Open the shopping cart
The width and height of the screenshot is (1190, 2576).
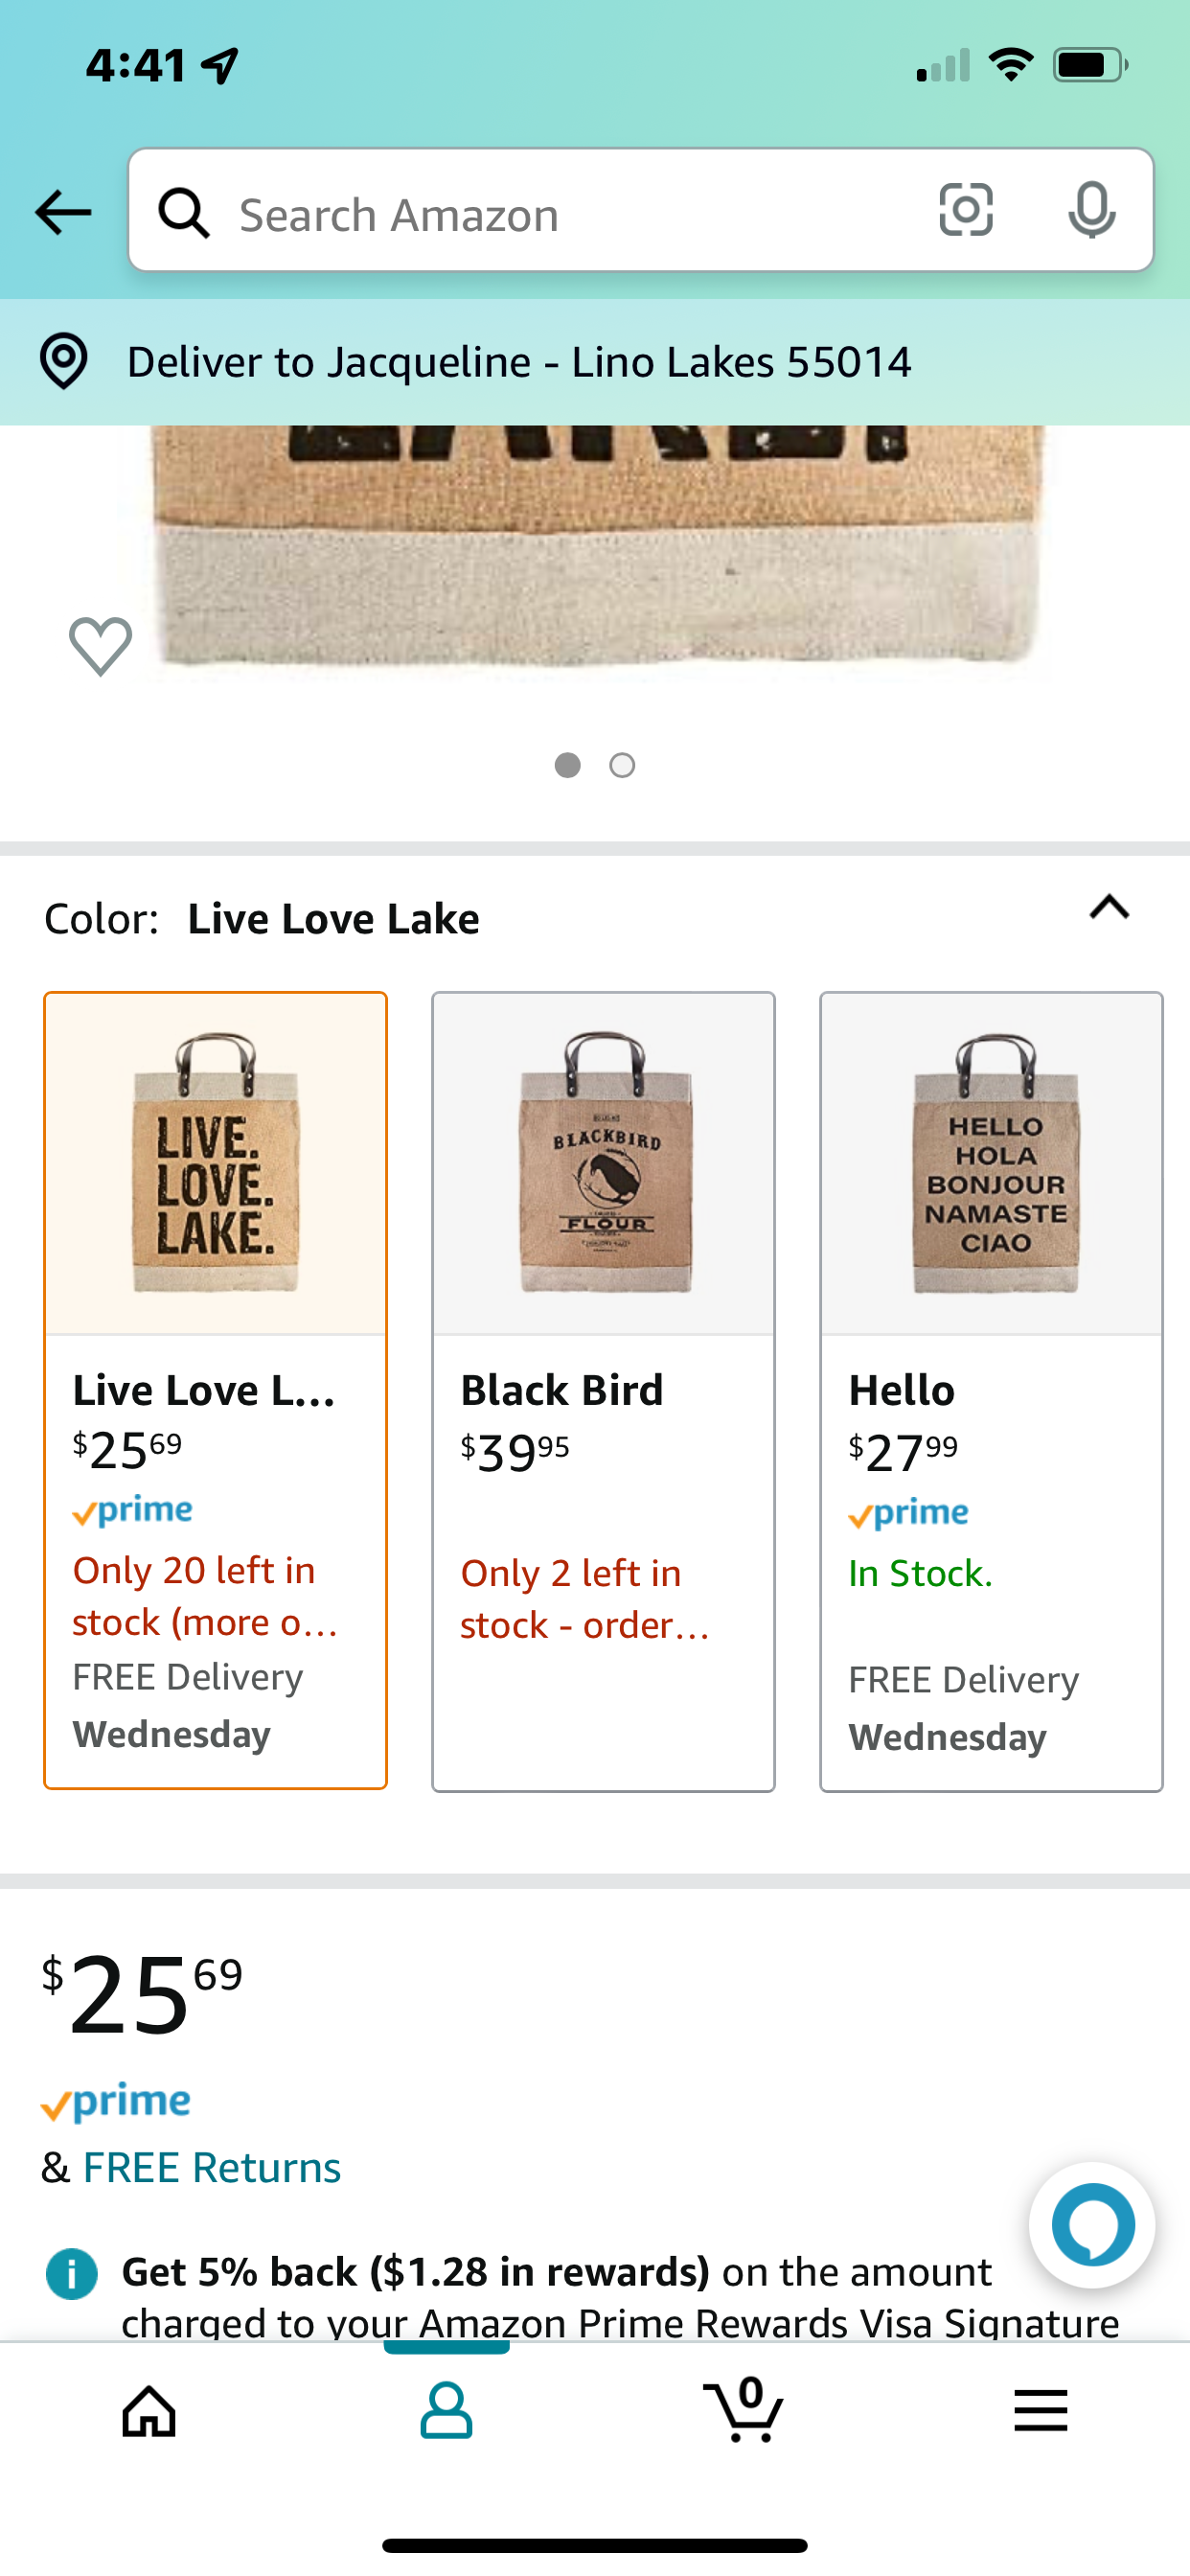tap(744, 2410)
